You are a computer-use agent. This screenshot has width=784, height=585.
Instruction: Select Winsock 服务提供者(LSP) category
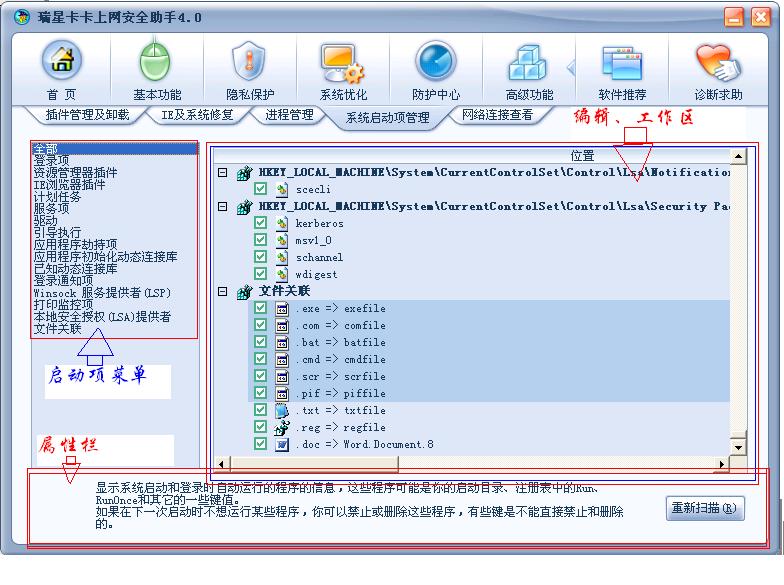click(x=102, y=292)
